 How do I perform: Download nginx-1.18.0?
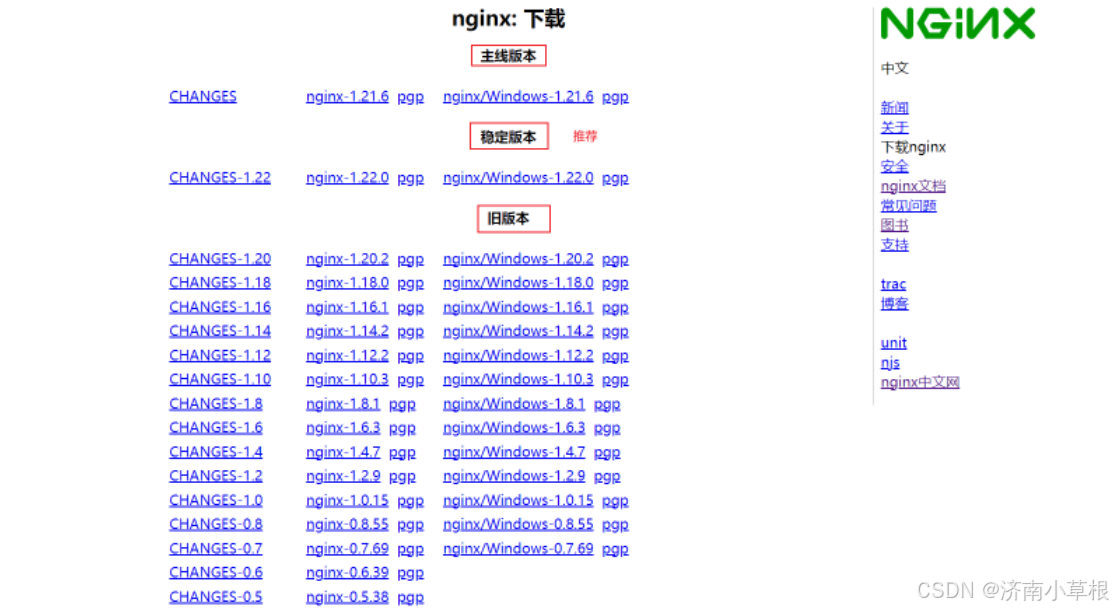[347, 283]
